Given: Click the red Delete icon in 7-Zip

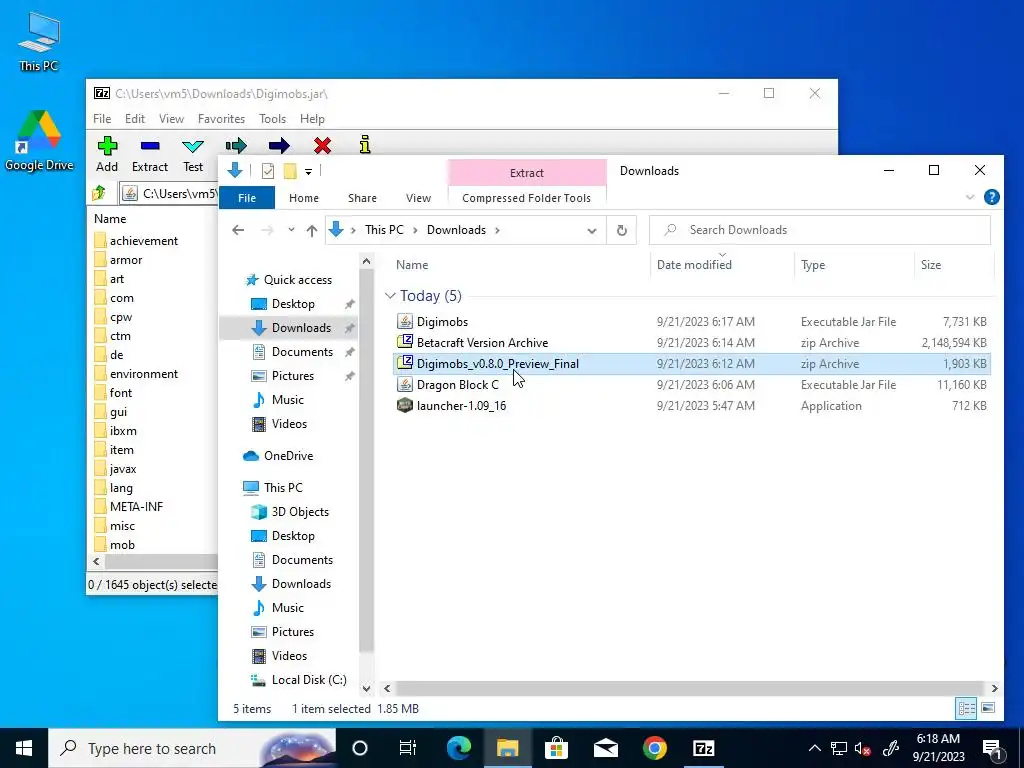Looking at the screenshot, I should tap(322, 145).
